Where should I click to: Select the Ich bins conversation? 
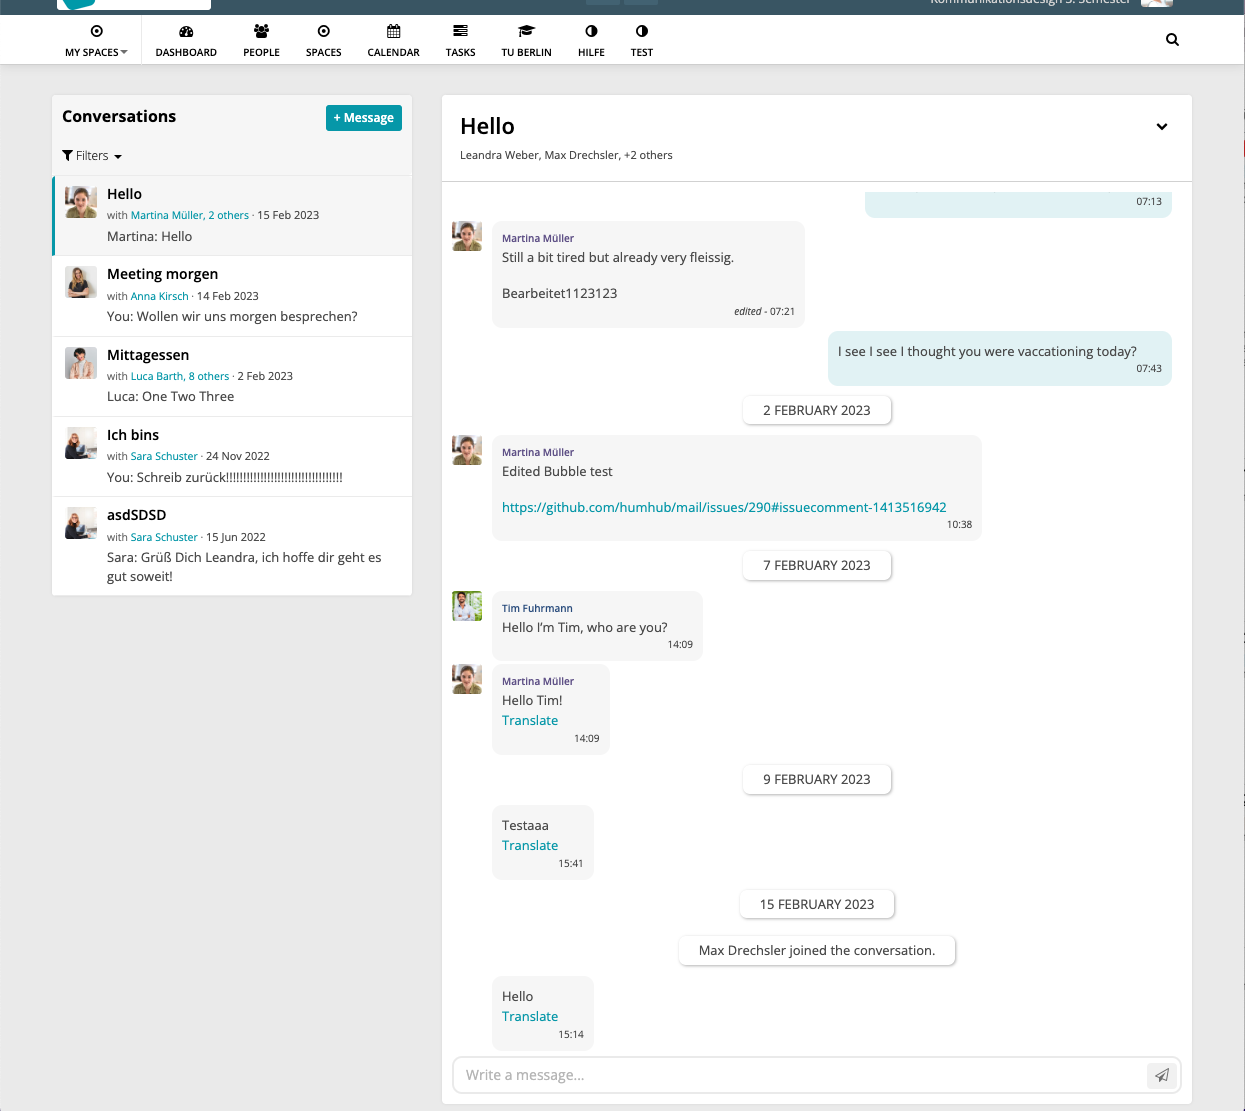[x=232, y=456]
